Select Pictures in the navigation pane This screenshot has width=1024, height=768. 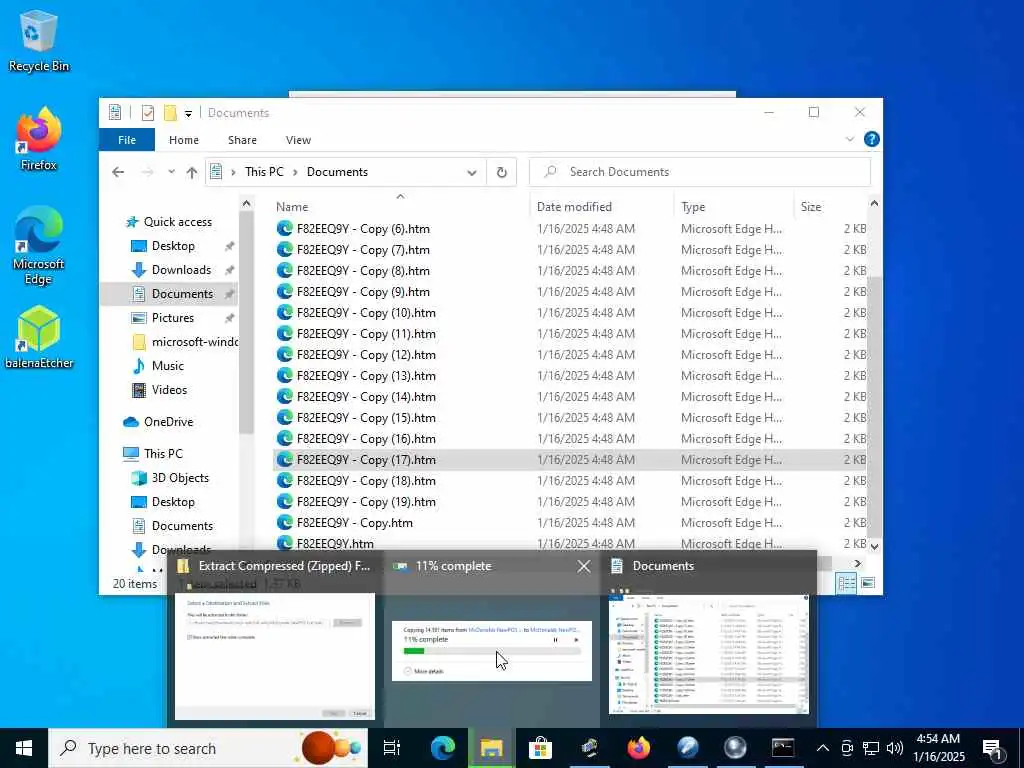click(172, 318)
